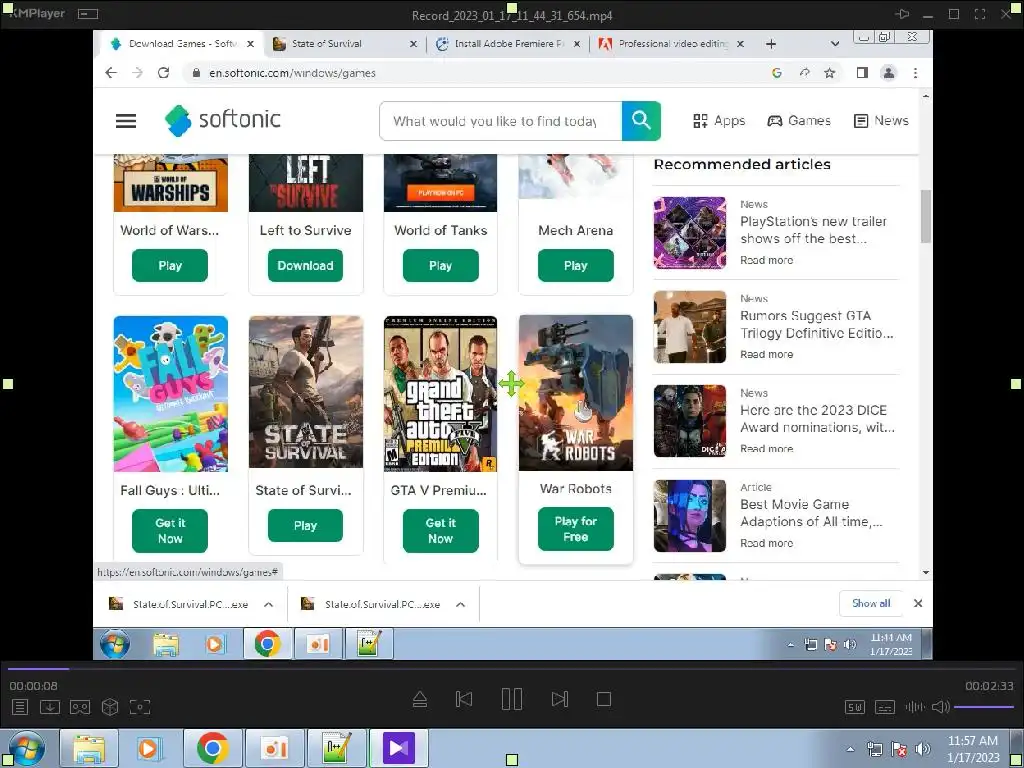Click the KMPlayer 3D cube icon
This screenshot has height=768, width=1024.
[110, 707]
